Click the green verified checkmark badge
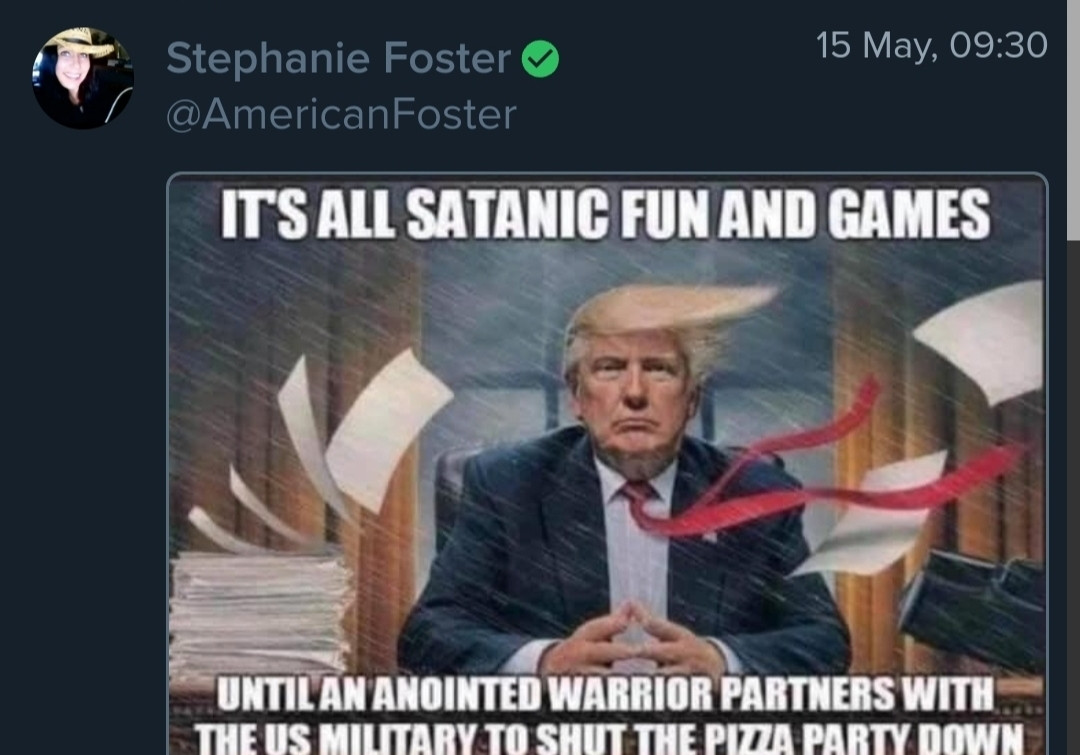The height and width of the screenshot is (755, 1080). click(540, 59)
